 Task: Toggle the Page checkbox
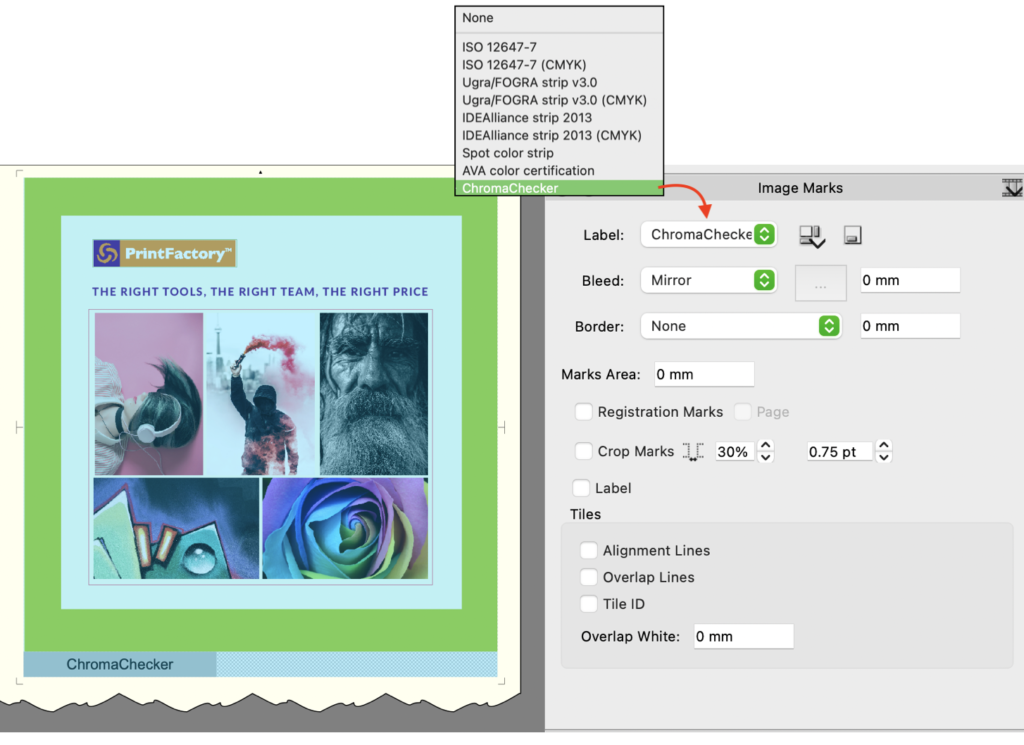743,412
